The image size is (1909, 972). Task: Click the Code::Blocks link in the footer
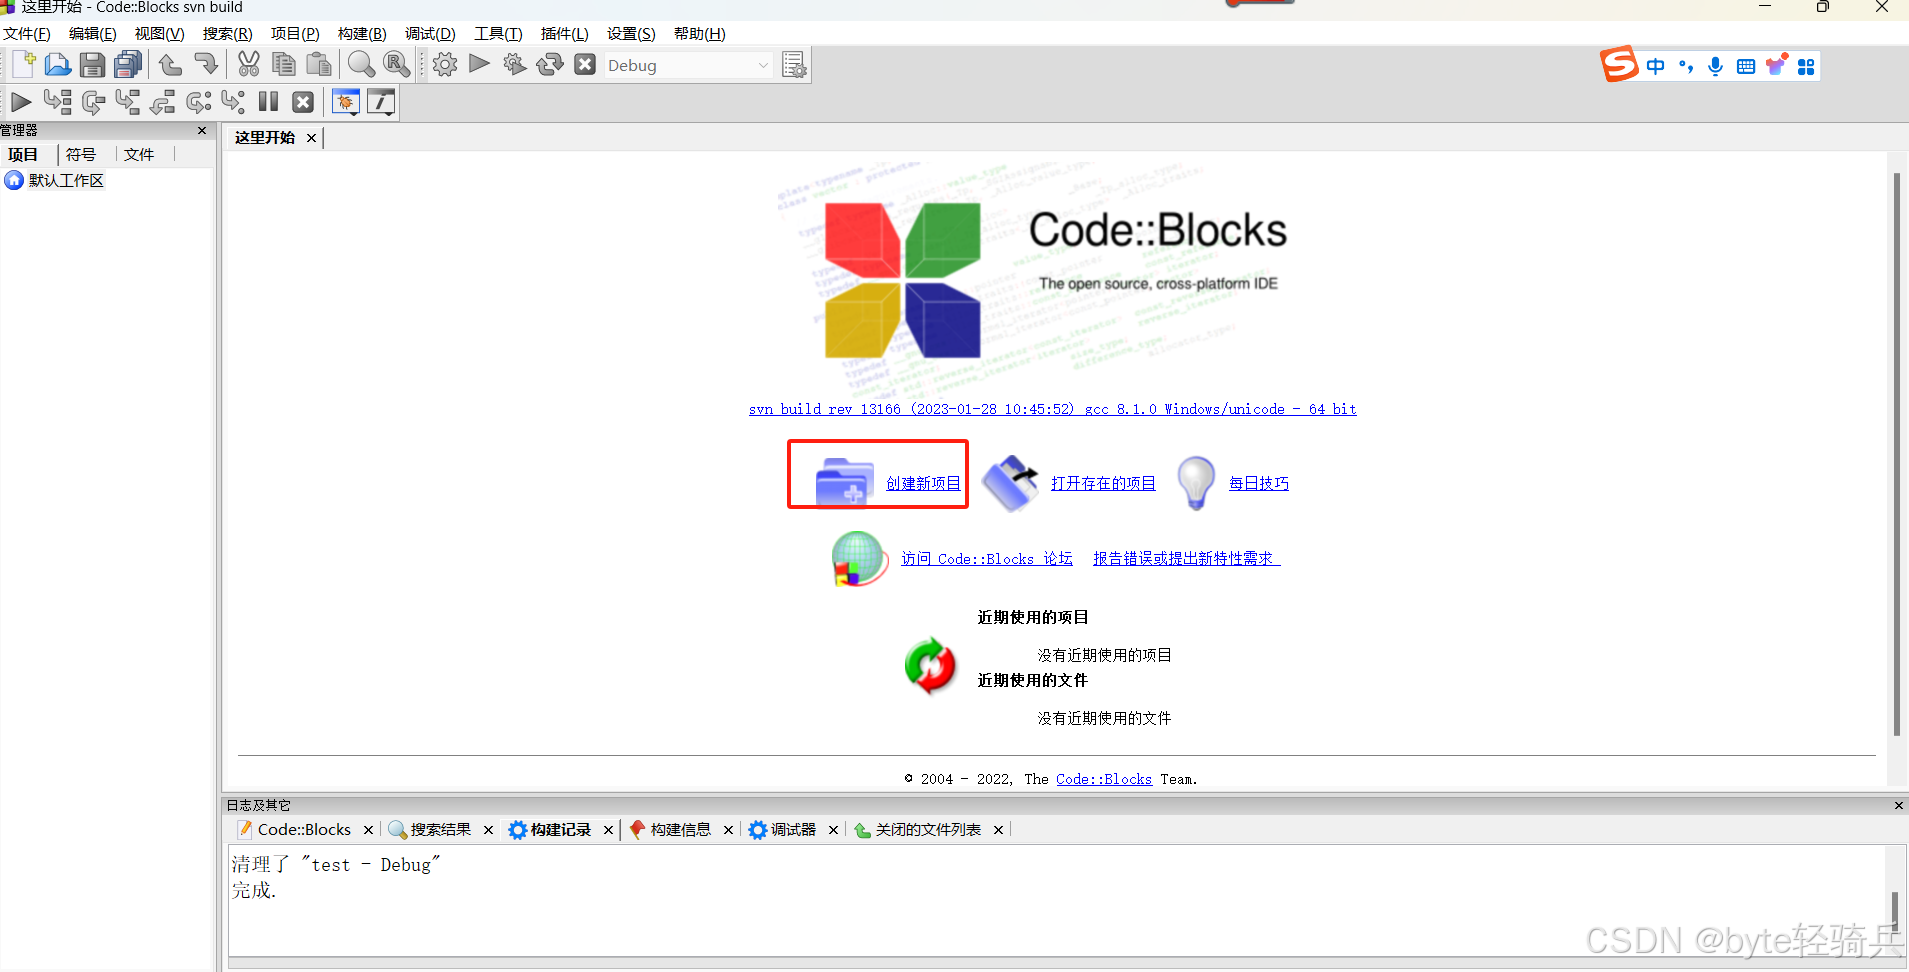[1104, 779]
